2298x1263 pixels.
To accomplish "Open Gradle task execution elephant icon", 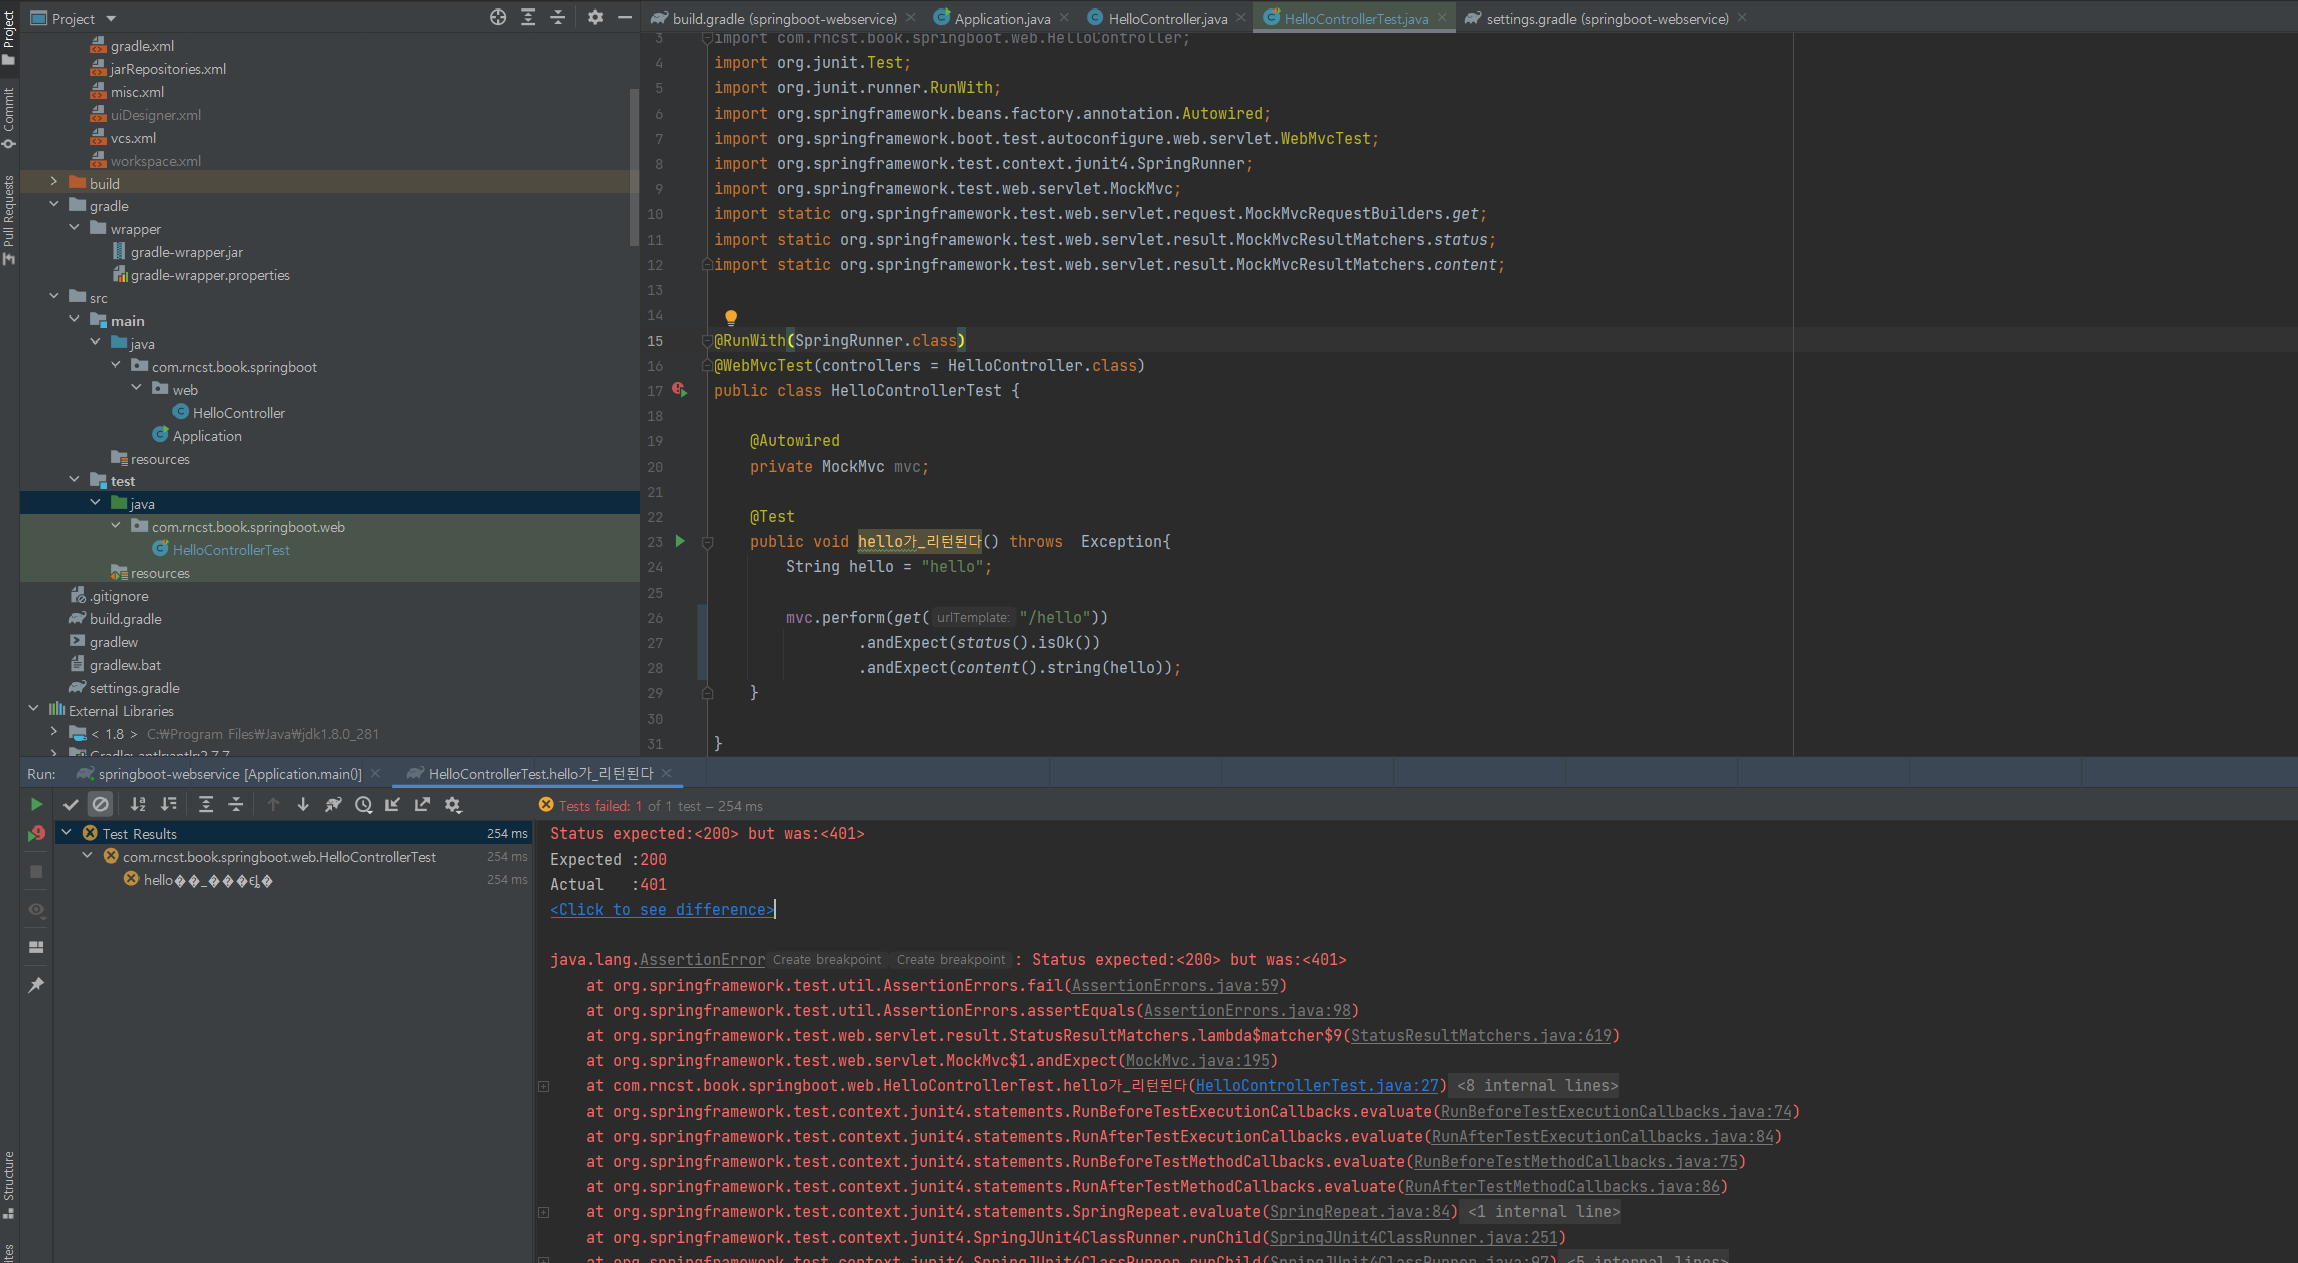I will coord(333,804).
